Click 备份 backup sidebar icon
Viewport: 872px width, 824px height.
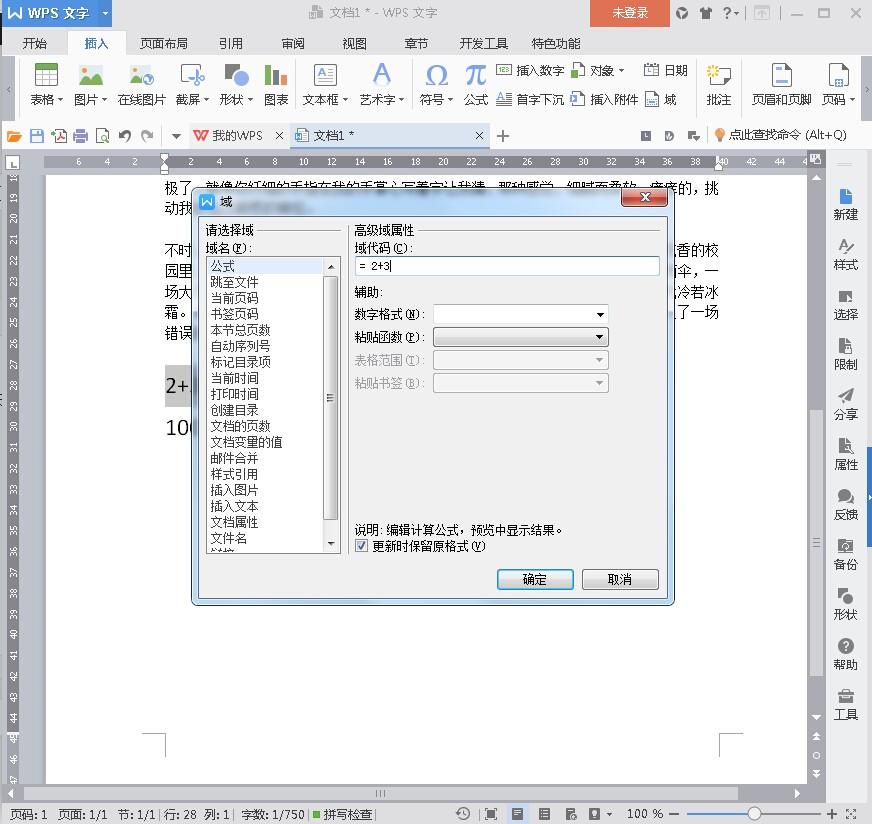[x=845, y=554]
